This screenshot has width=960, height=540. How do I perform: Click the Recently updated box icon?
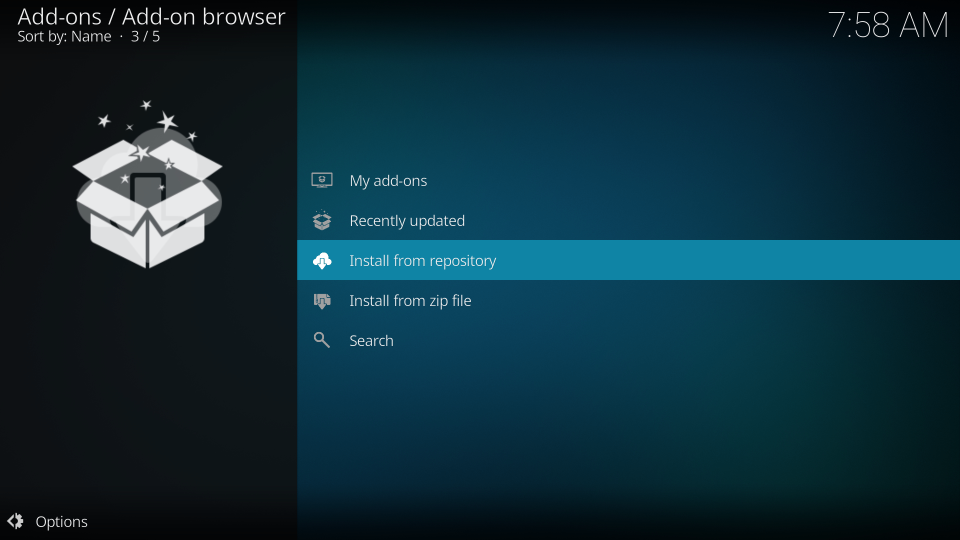(321, 221)
